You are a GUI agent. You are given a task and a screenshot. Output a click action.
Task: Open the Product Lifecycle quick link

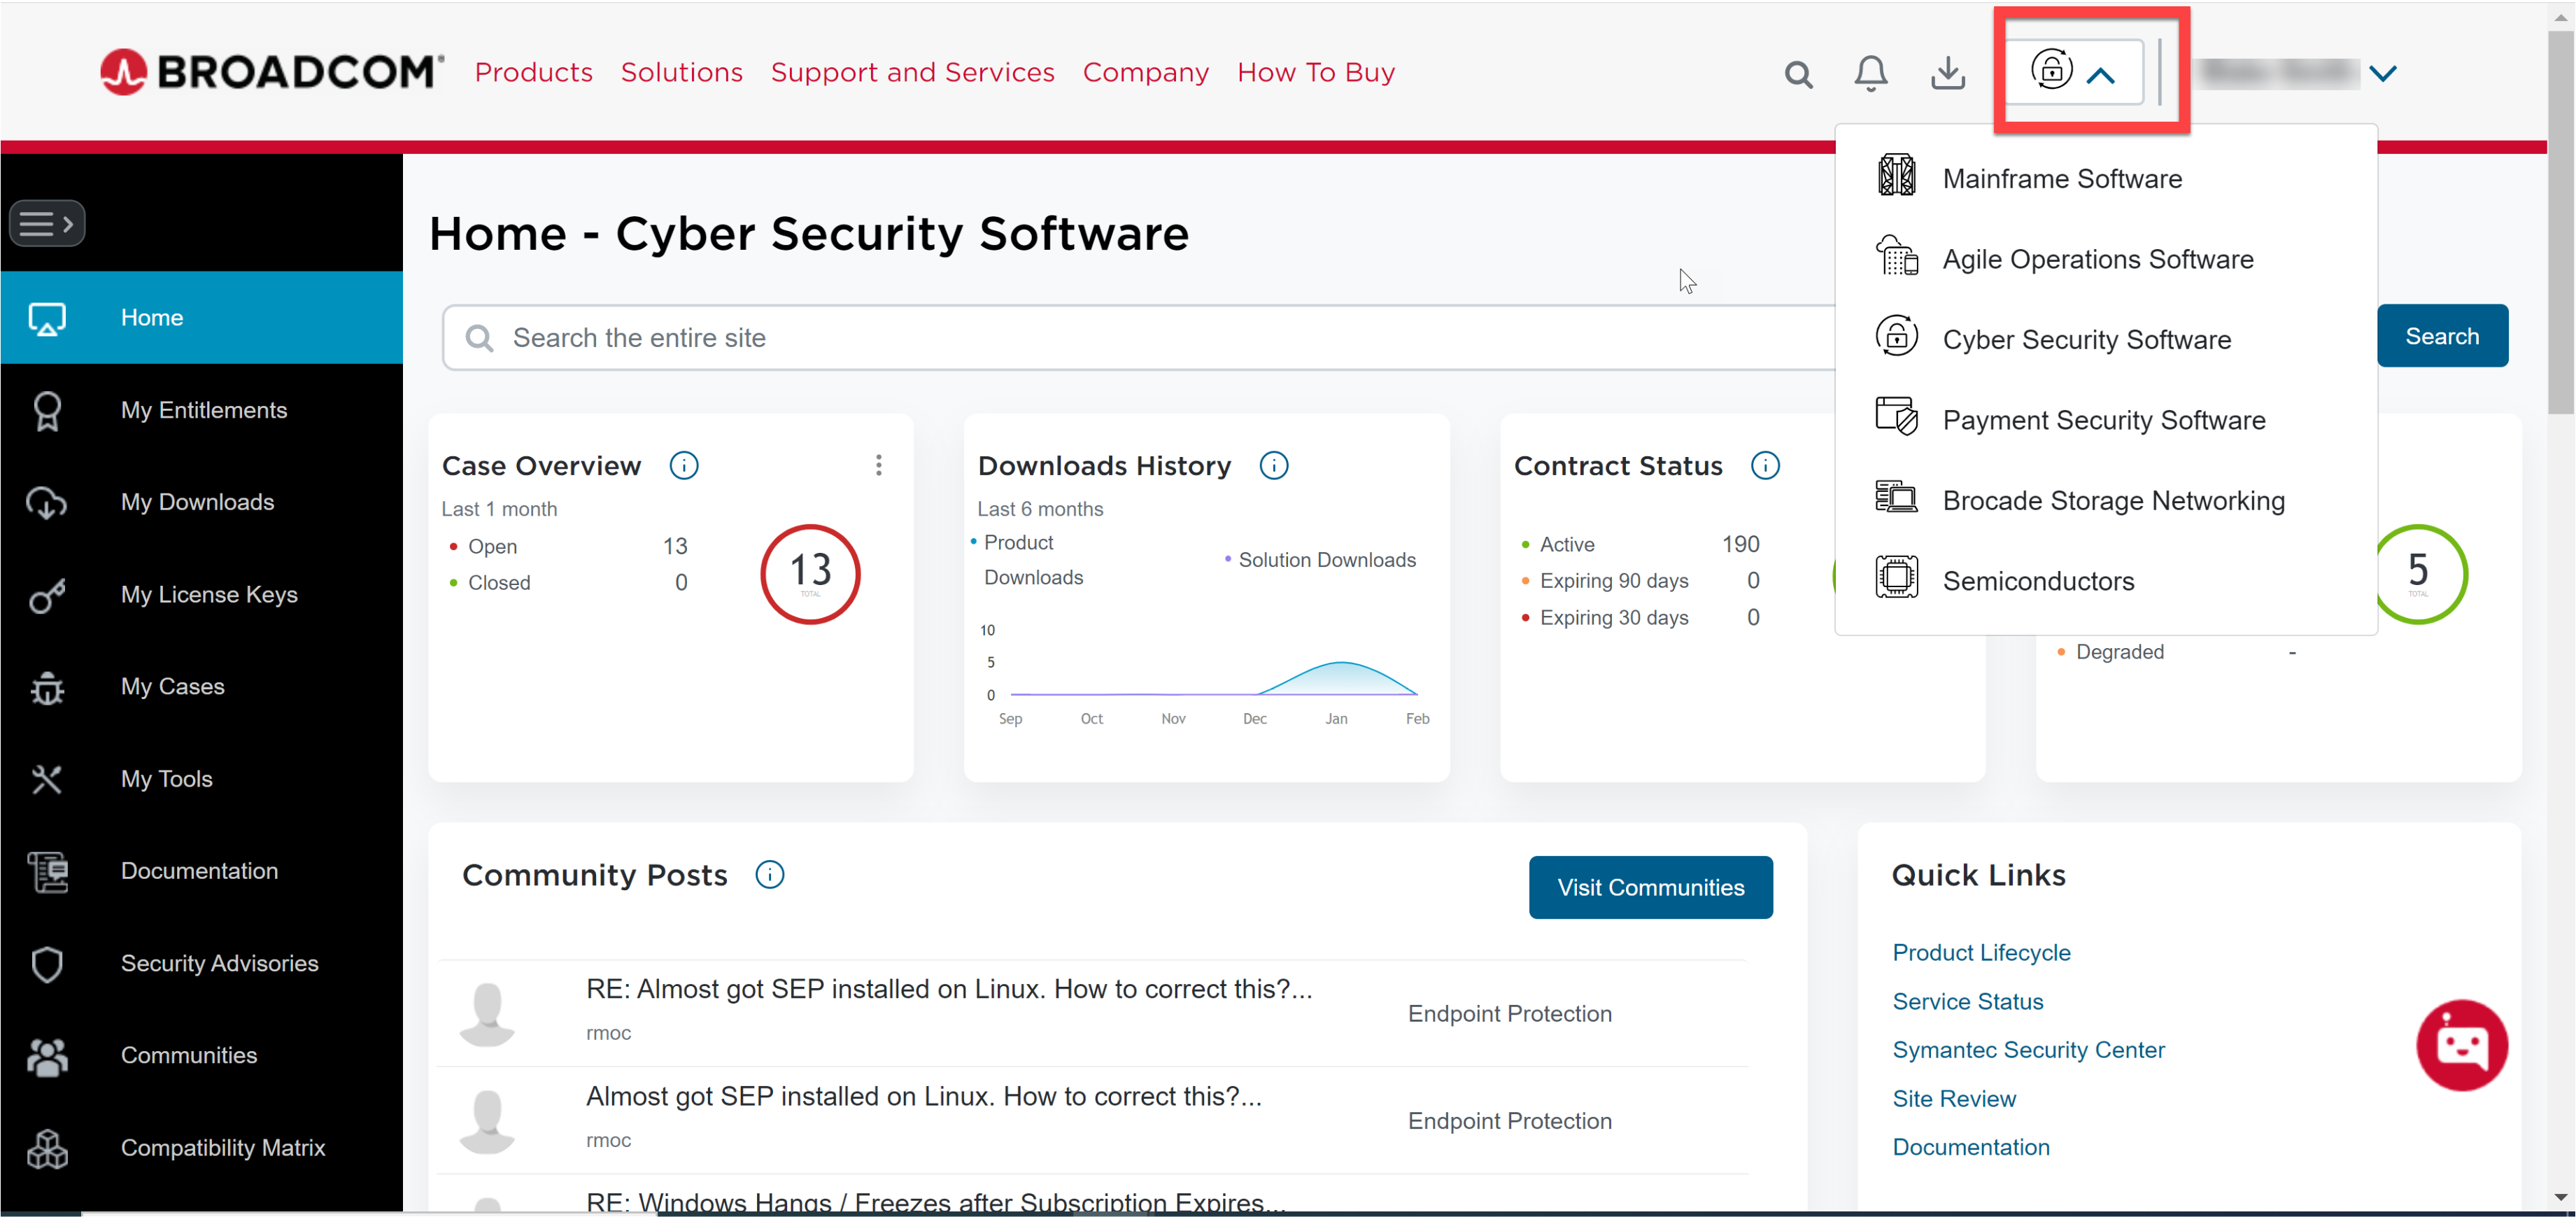click(x=1981, y=952)
